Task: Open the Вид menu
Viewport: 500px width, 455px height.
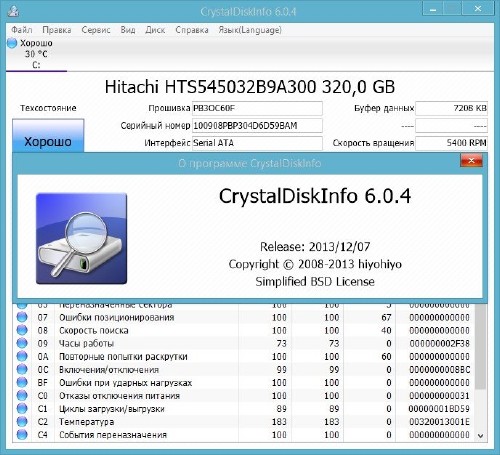Action: point(128,30)
